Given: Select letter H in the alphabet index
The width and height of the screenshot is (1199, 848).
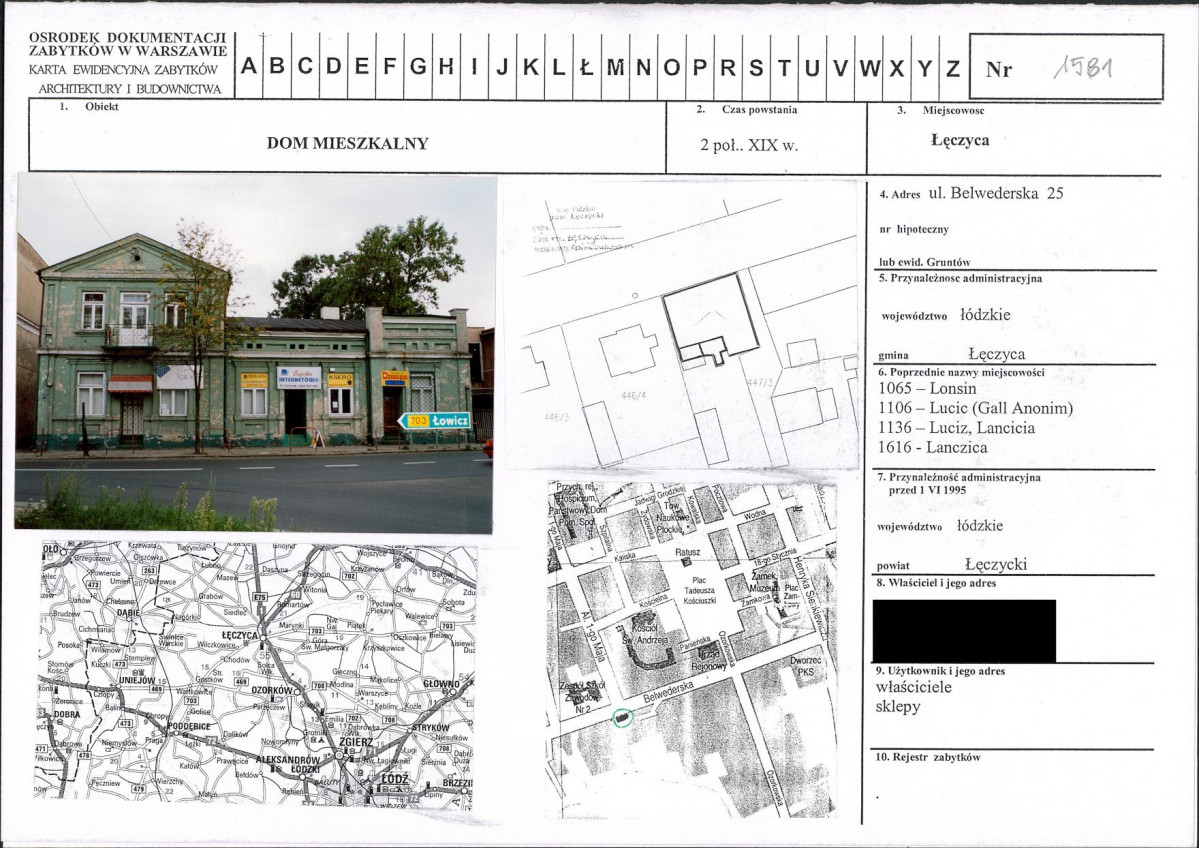Looking at the screenshot, I should tap(447, 67).
